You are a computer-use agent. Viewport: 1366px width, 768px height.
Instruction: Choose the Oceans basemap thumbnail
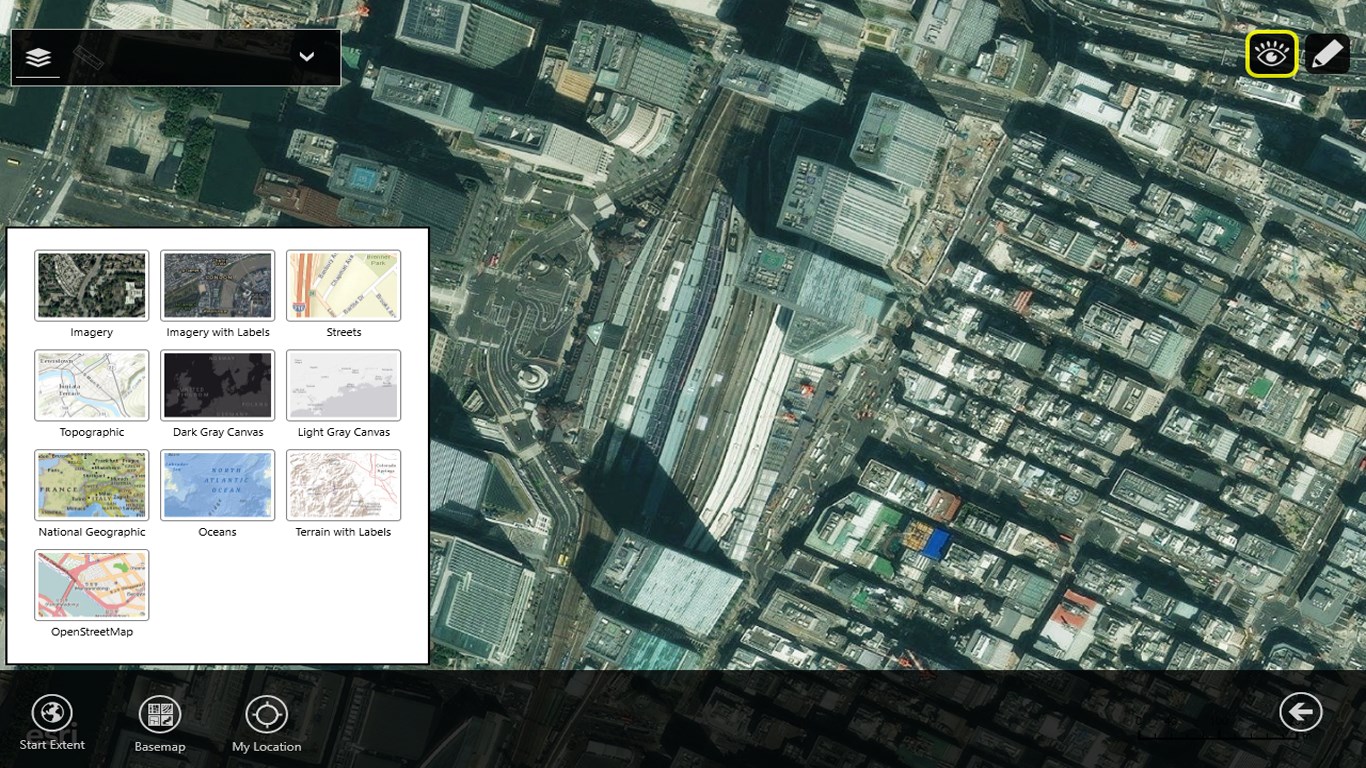(218, 486)
